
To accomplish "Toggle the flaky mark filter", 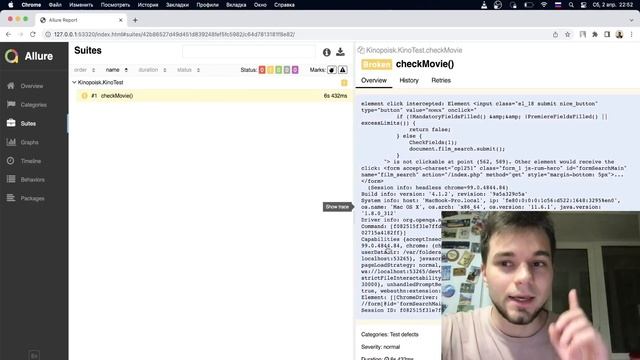I will [332, 70].
